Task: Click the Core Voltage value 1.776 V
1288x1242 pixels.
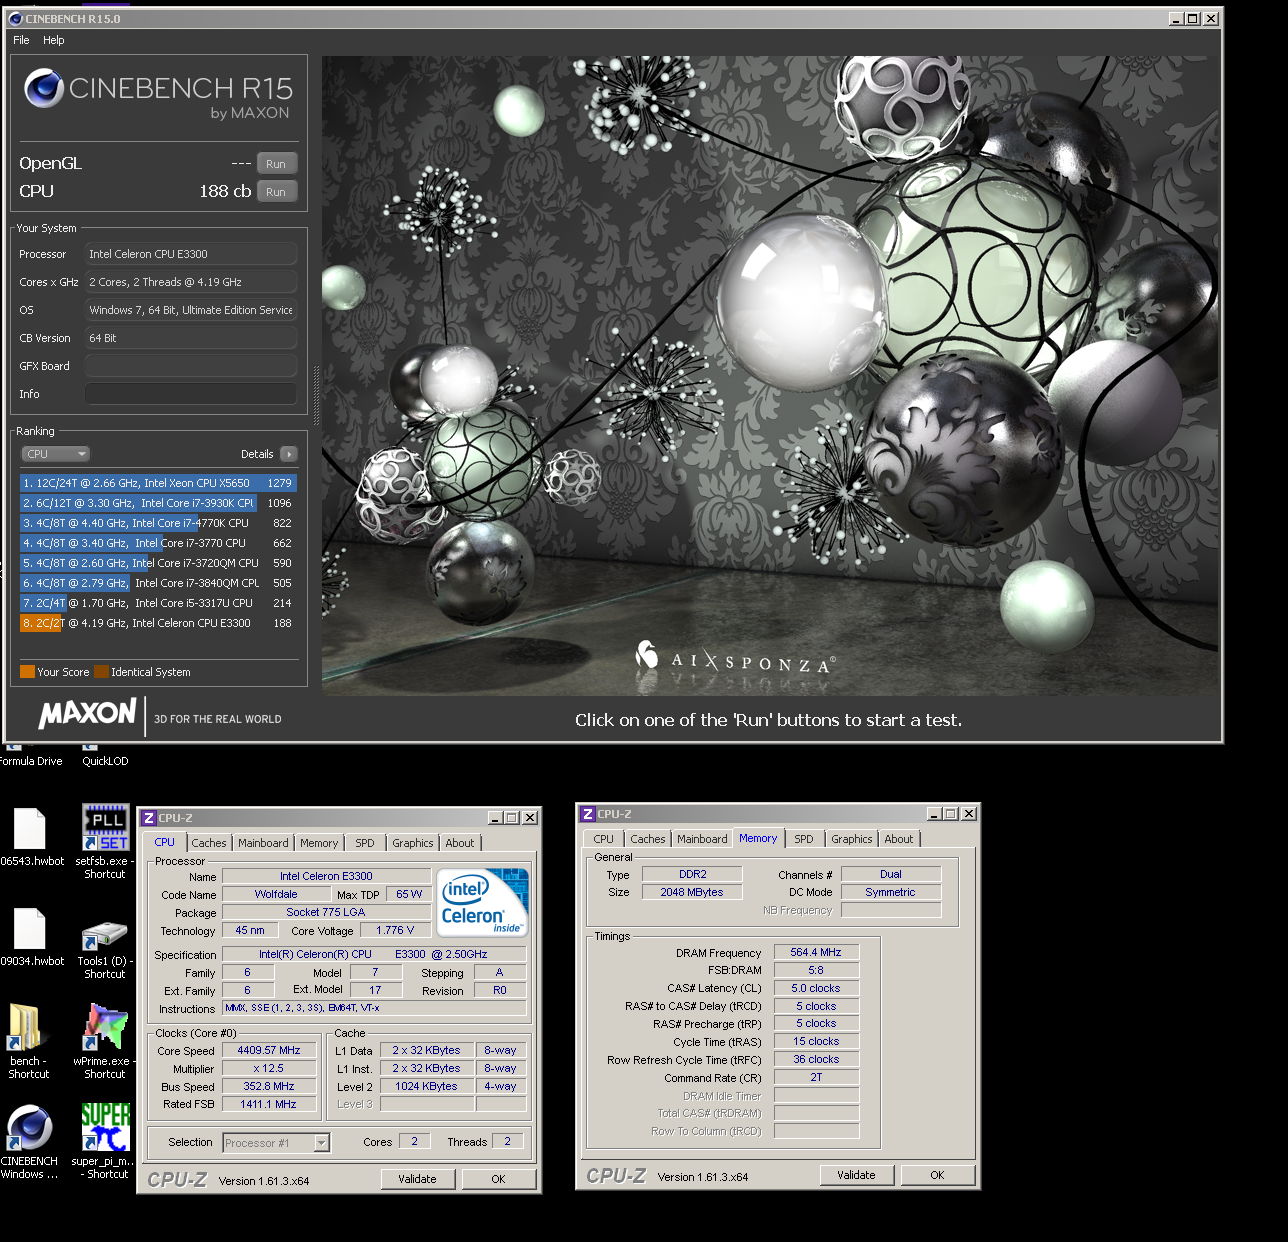Action: [395, 930]
